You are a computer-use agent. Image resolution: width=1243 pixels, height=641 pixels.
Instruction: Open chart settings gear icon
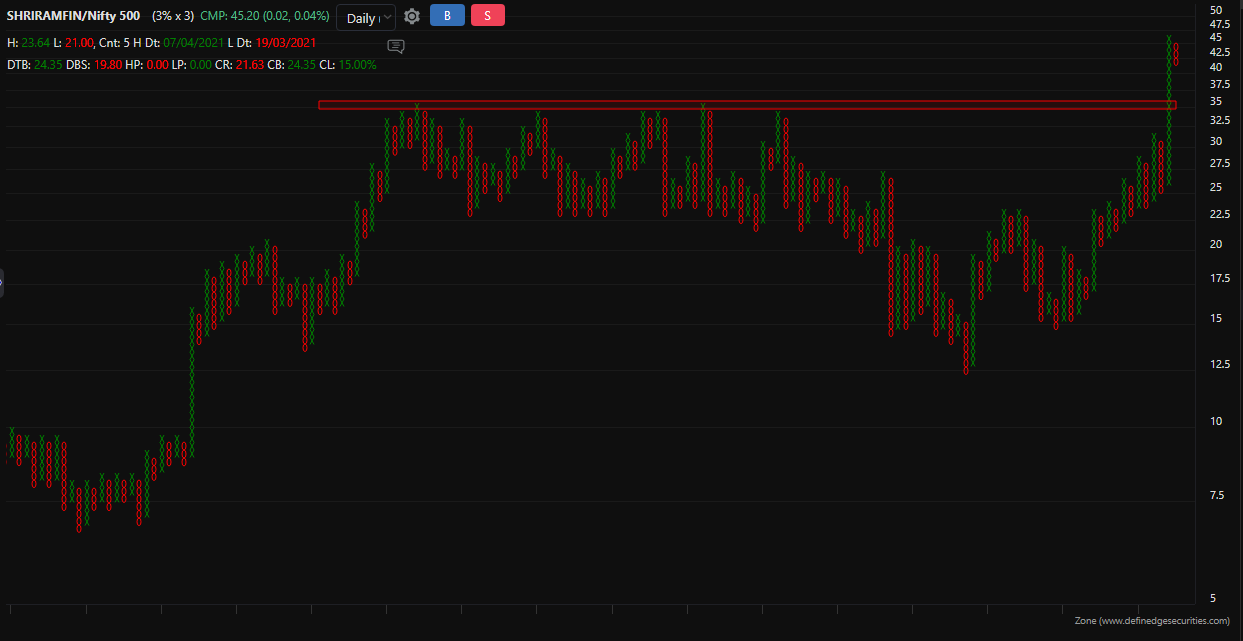pos(411,17)
